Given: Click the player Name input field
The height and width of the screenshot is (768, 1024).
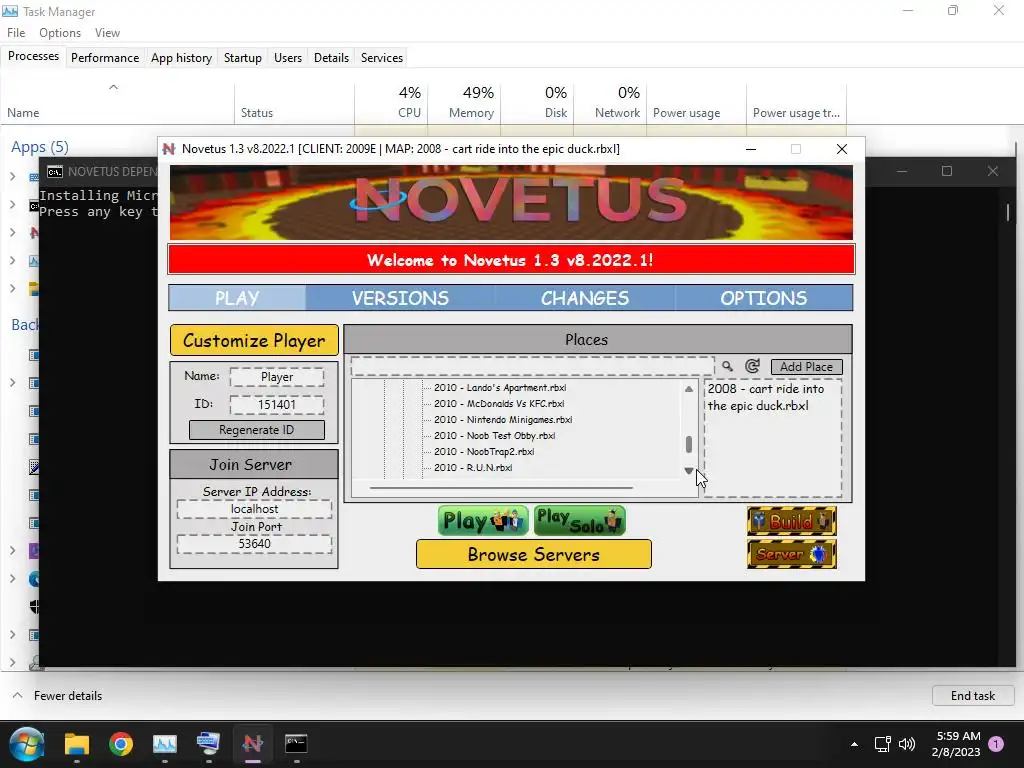Looking at the screenshot, I should 277,377.
